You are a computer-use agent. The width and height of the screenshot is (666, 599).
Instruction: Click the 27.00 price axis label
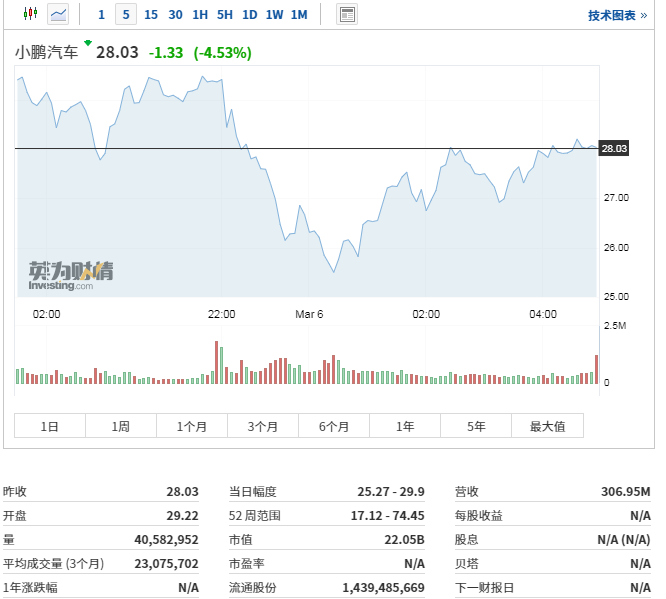[616, 198]
